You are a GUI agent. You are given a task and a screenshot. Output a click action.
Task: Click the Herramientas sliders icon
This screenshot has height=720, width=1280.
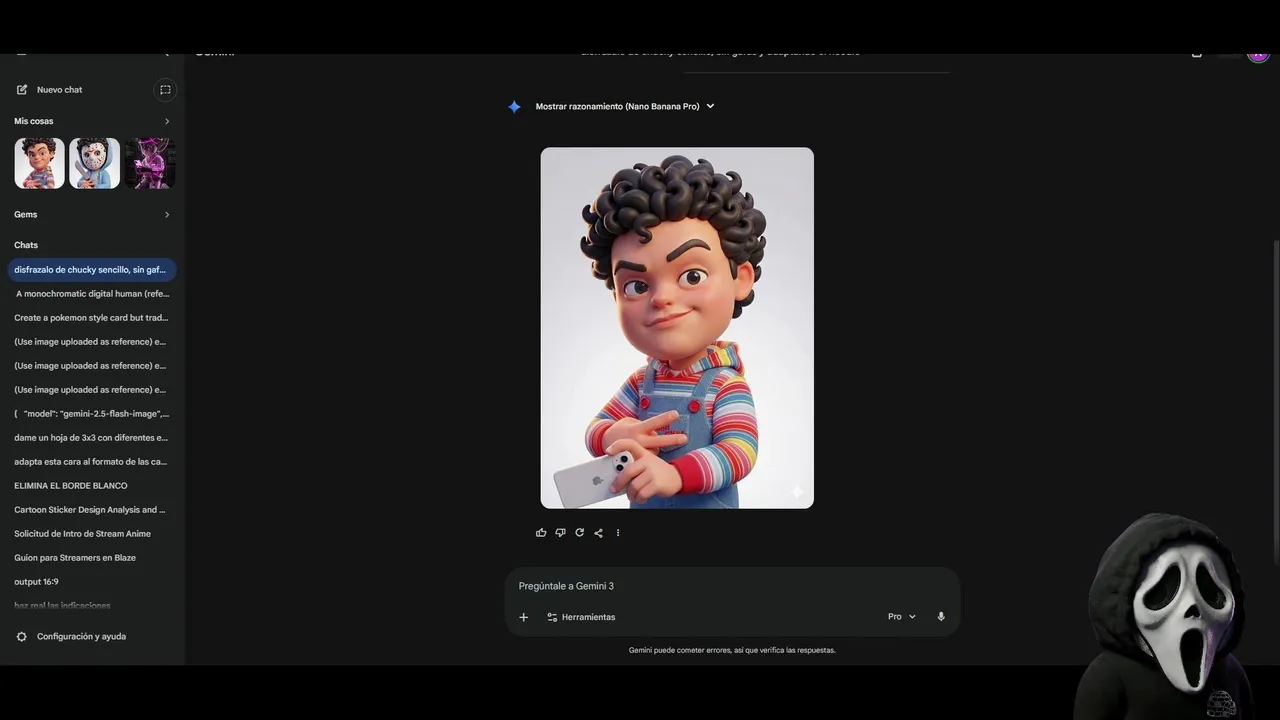coord(552,617)
